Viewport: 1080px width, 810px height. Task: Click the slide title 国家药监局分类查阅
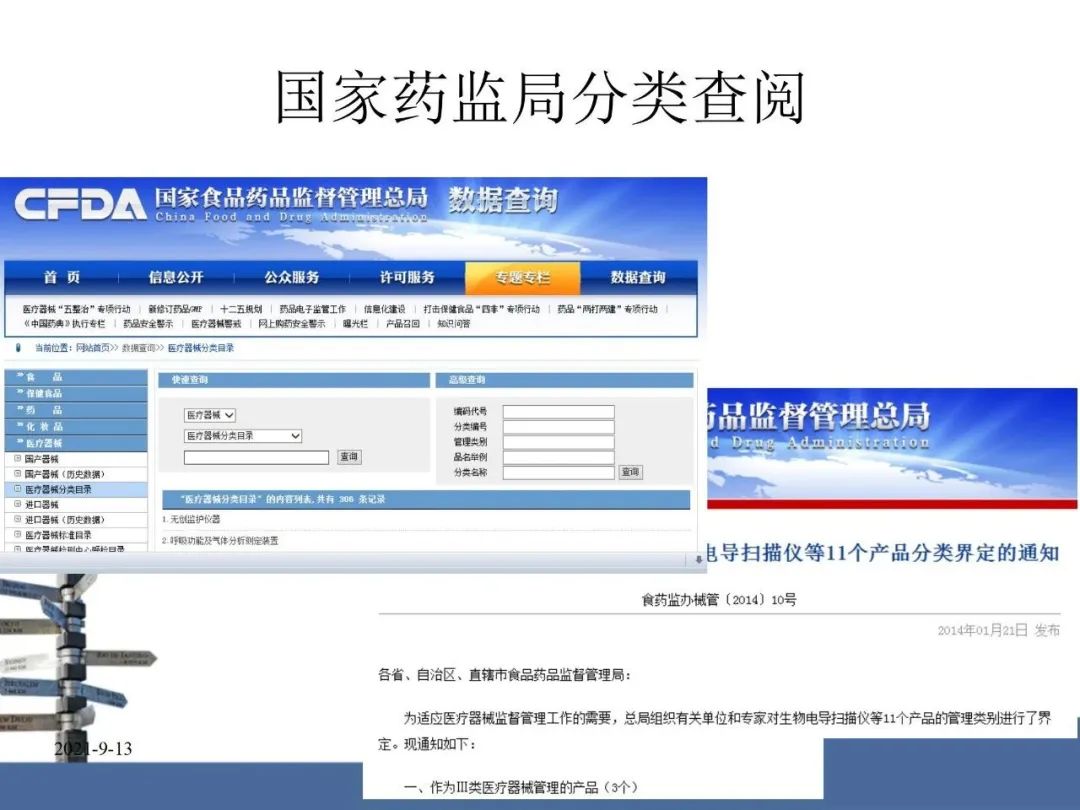540,97
